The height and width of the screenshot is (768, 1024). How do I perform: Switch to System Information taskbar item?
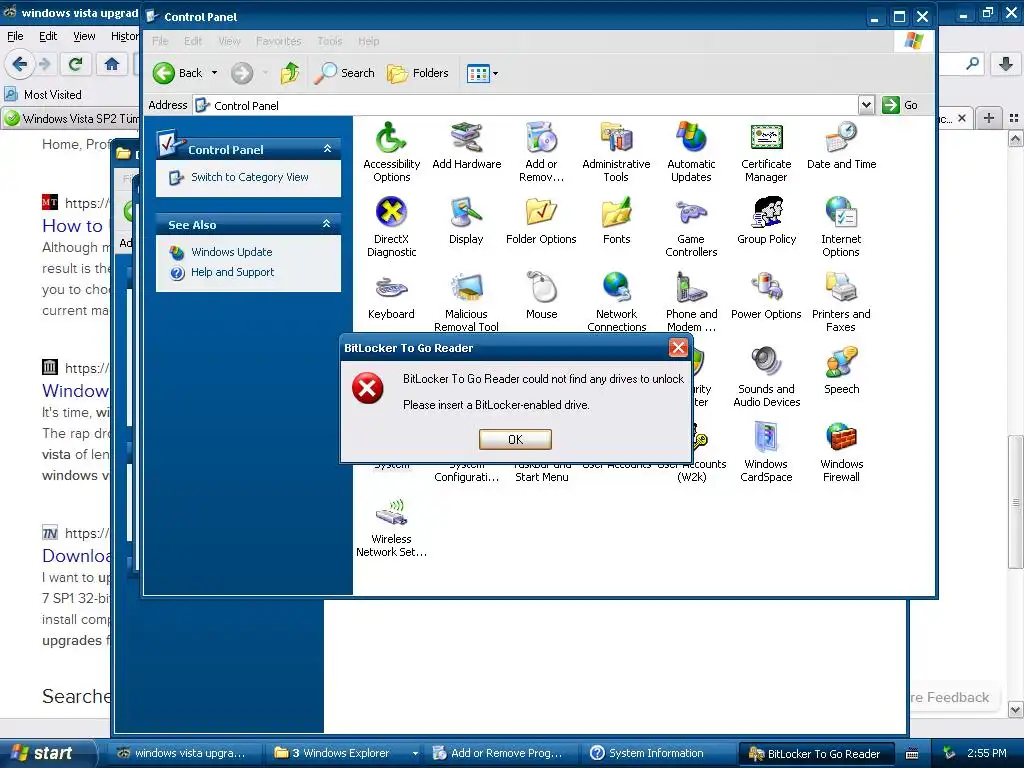coord(656,753)
